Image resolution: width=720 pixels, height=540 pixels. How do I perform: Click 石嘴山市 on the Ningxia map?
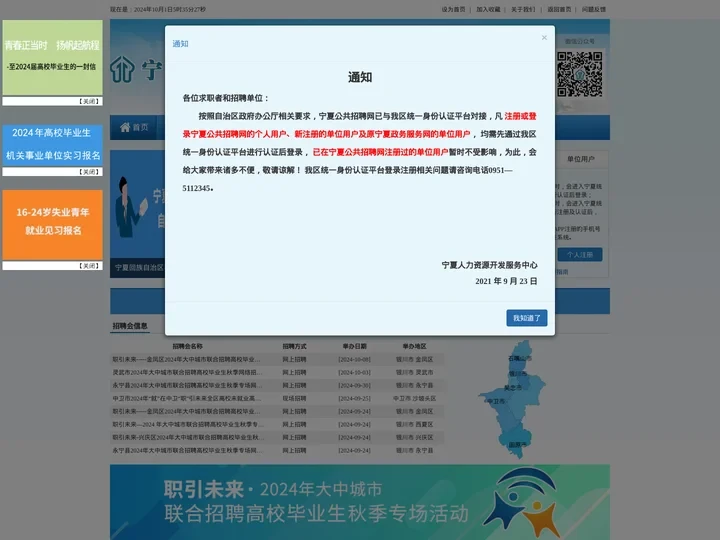click(x=520, y=358)
